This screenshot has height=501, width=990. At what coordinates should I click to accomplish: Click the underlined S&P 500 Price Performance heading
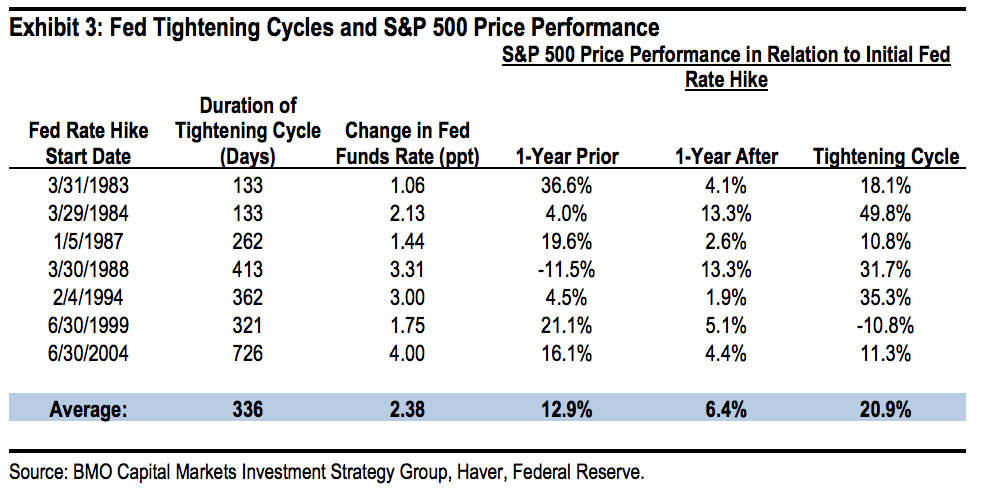726,67
